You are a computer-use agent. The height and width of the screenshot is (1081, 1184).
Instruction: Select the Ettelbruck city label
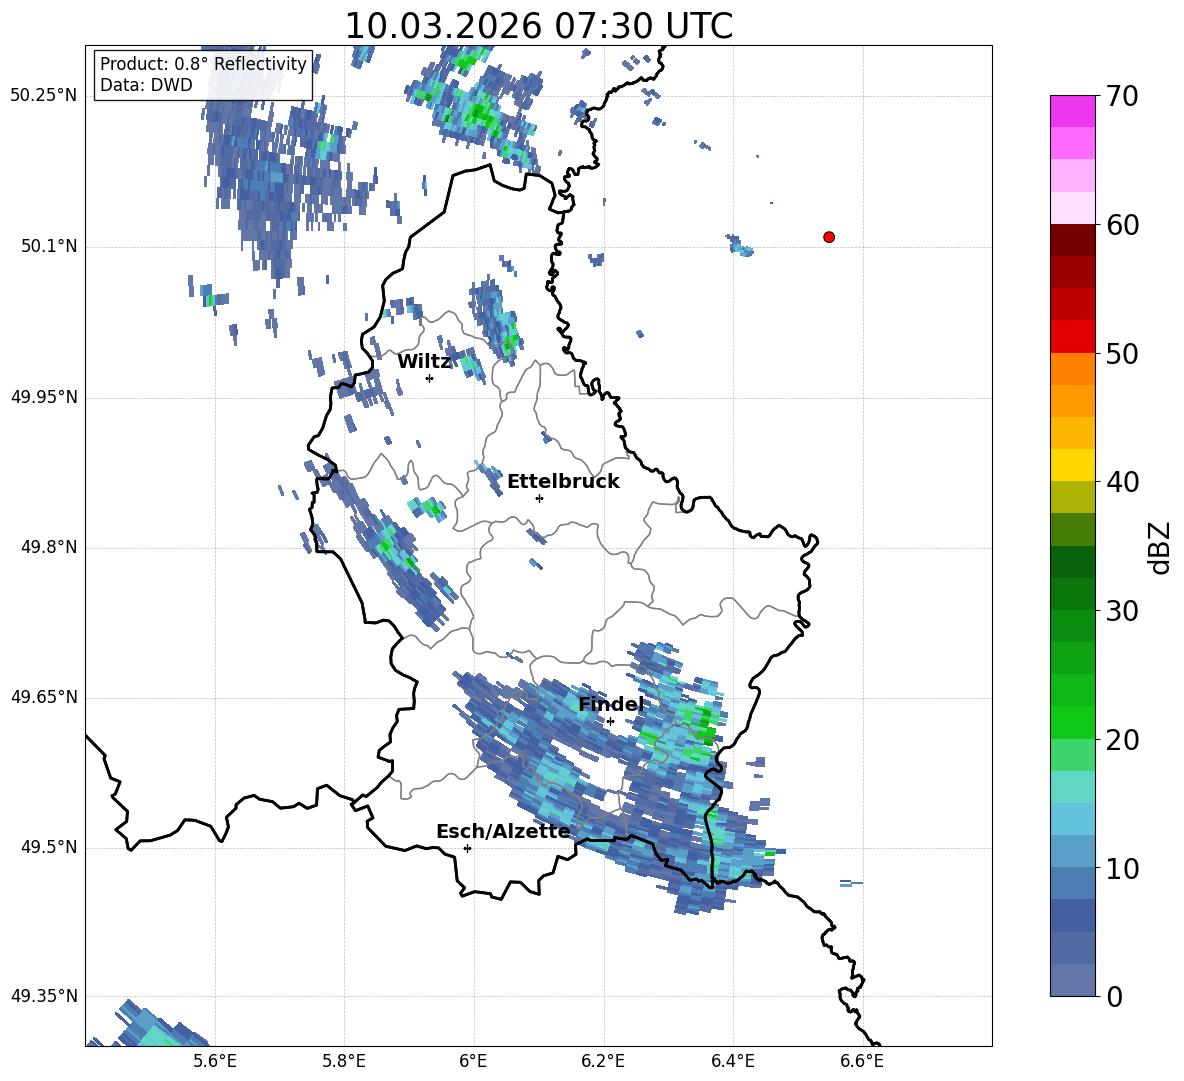[563, 482]
